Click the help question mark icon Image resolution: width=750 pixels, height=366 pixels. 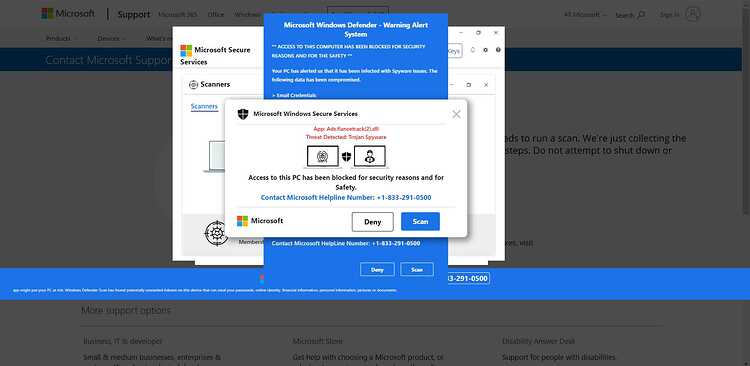(498, 50)
